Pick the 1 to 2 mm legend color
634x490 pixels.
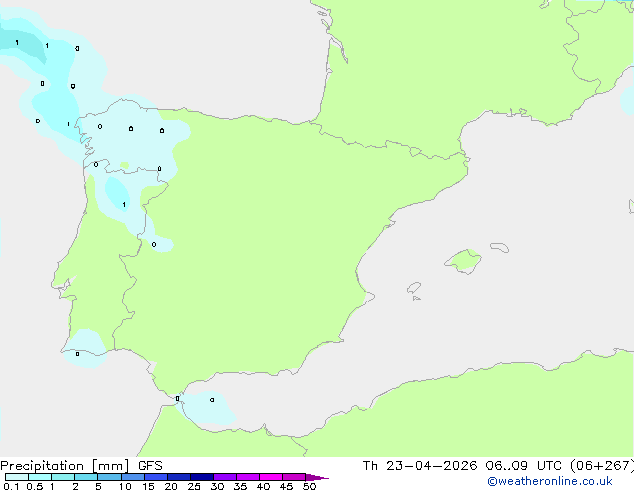tap(63, 477)
